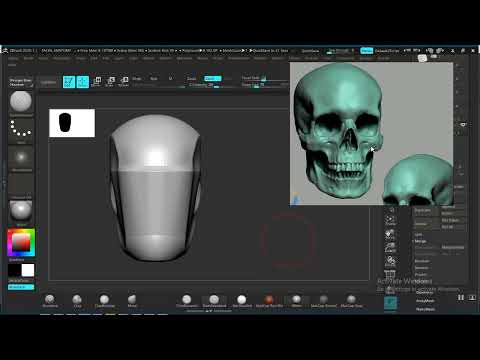Click the MergeDown button under Merge
Viewport: 480px width, 360px height.
tap(453, 247)
